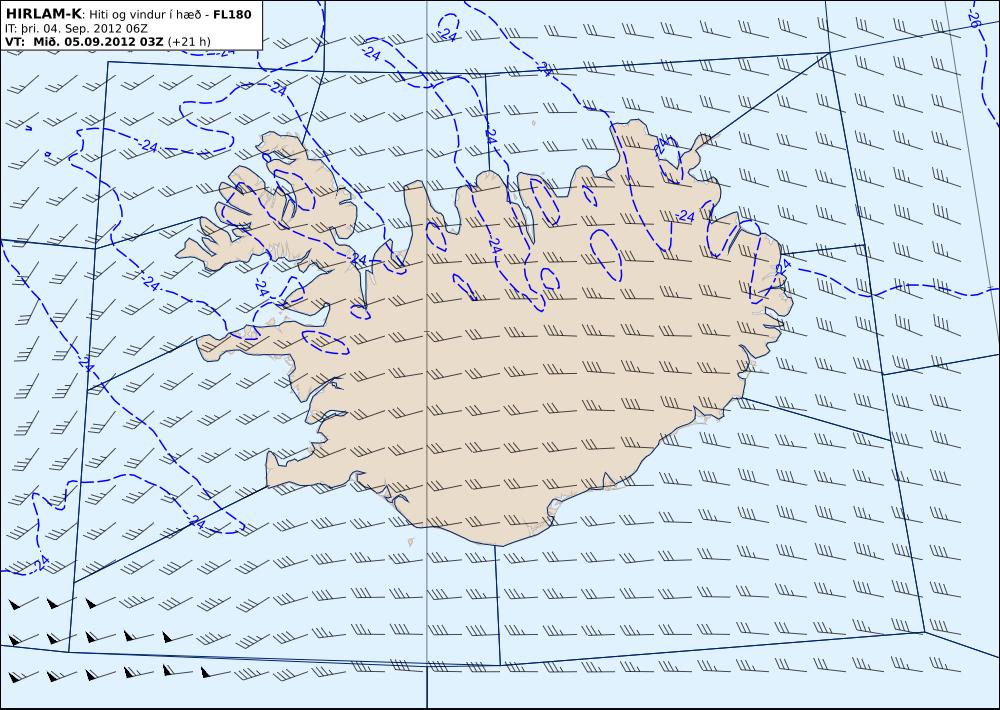Select the 'Hiti og vindur í hæð' caption

point(145,15)
